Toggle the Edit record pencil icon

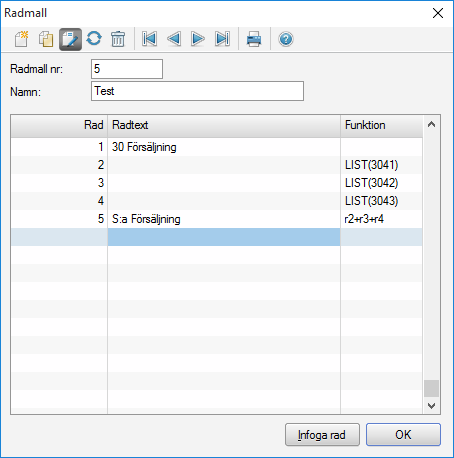(70, 39)
